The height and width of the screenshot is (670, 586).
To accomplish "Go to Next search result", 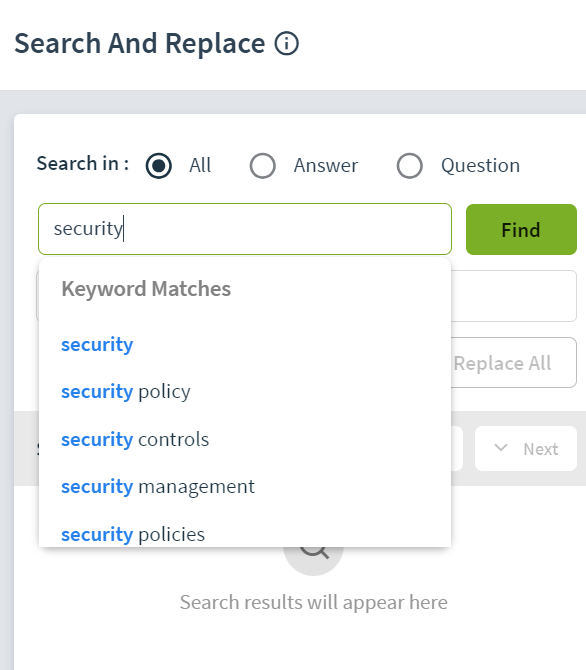I will coord(526,449).
